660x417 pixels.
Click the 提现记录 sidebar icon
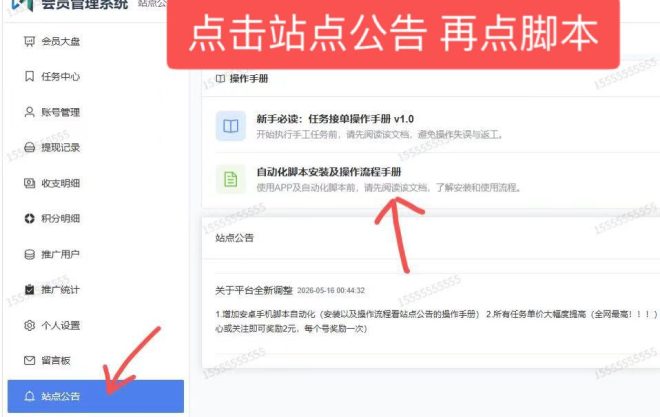point(29,147)
